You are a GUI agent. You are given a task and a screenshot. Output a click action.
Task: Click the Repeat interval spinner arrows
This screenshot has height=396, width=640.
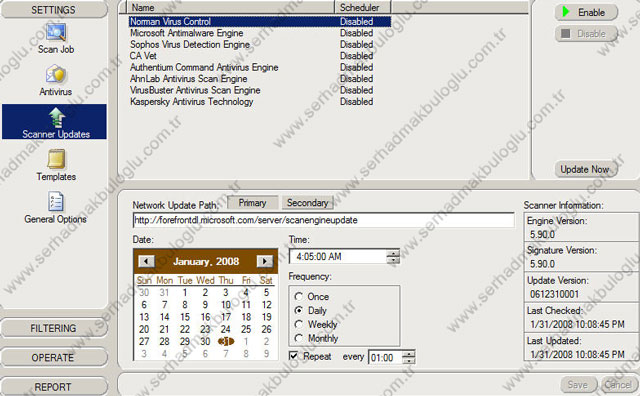pos(409,357)
